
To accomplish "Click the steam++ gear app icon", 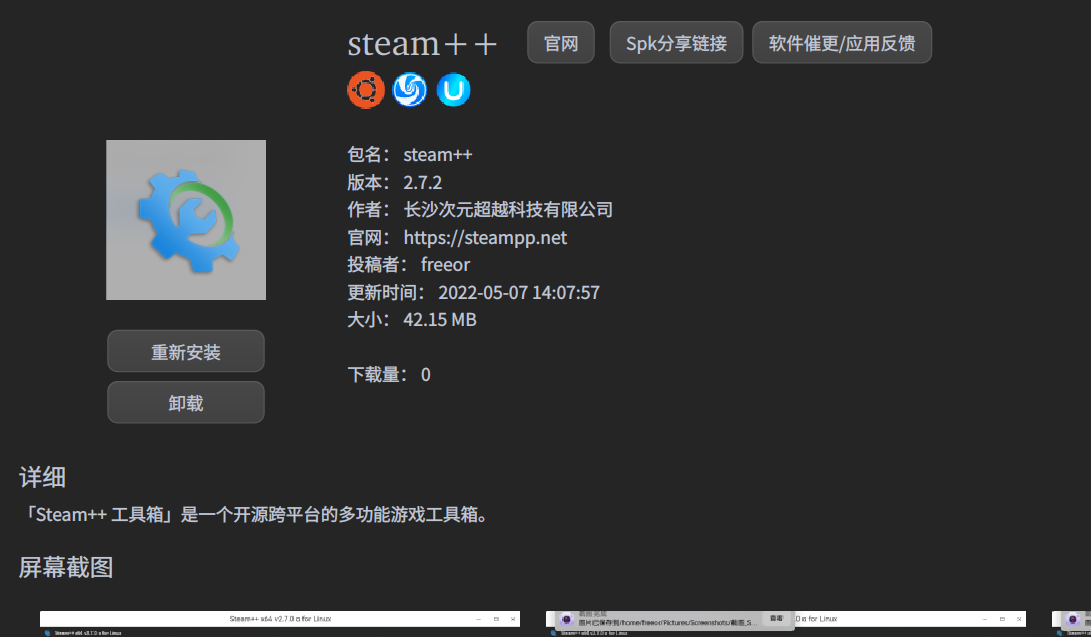I will pos(186,220).
